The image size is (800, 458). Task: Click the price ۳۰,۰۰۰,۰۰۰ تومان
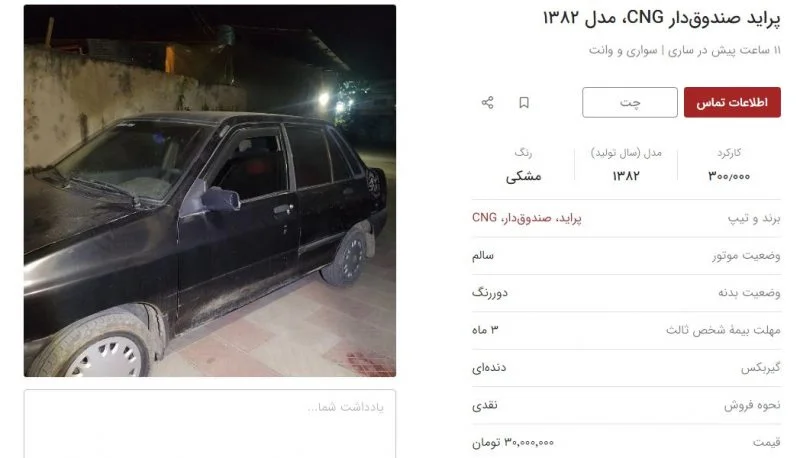513,442
